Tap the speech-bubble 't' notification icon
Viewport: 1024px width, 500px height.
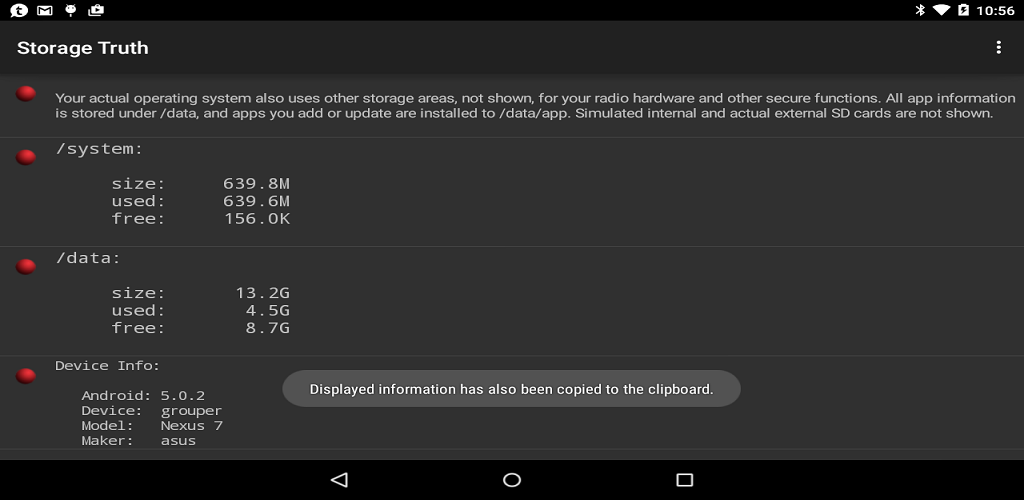[18, 10]
